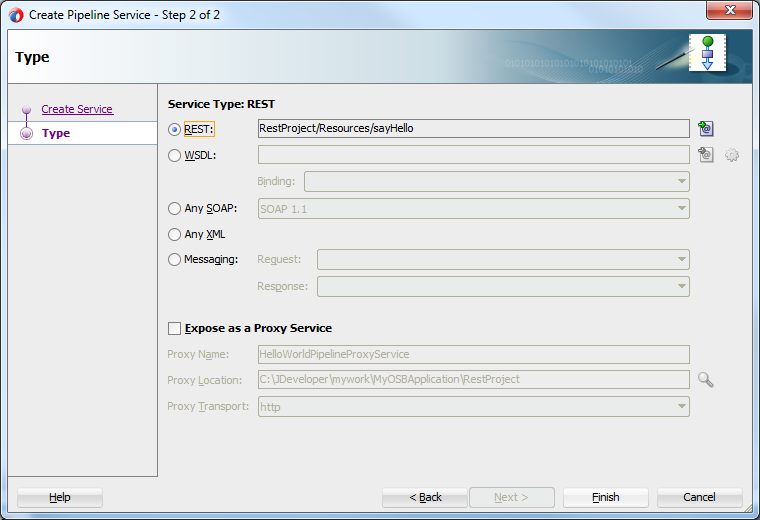This screenshot has height=520, width=760.
Task: Open the Messaging Request dropdown
Action: (x=503, y=259)
